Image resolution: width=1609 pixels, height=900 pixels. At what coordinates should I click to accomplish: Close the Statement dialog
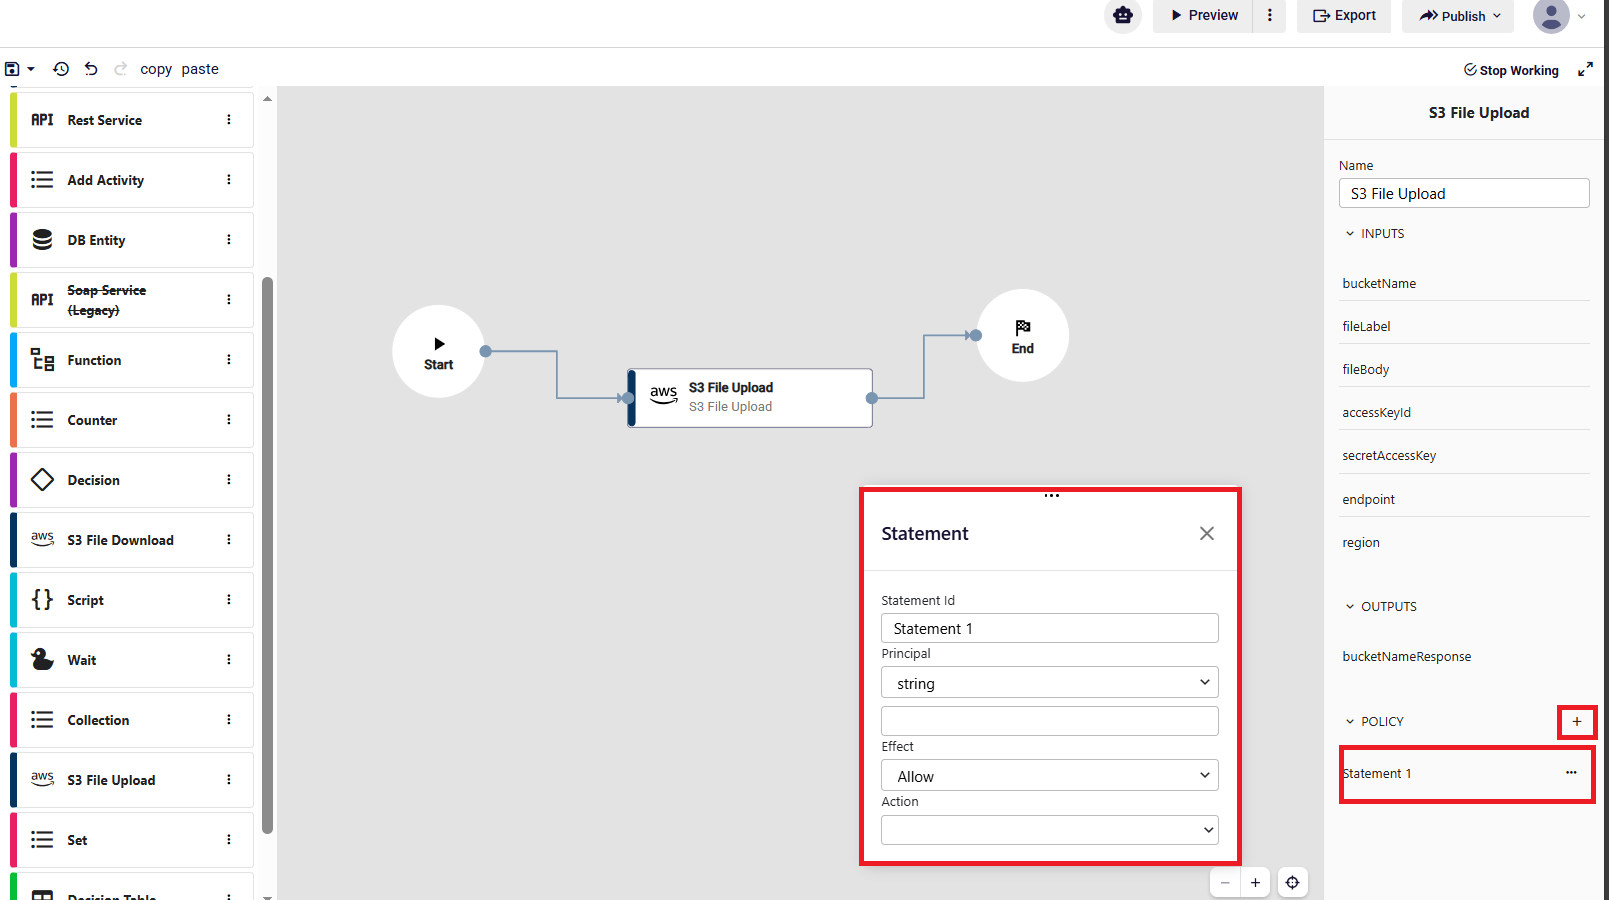[1207, 533]
